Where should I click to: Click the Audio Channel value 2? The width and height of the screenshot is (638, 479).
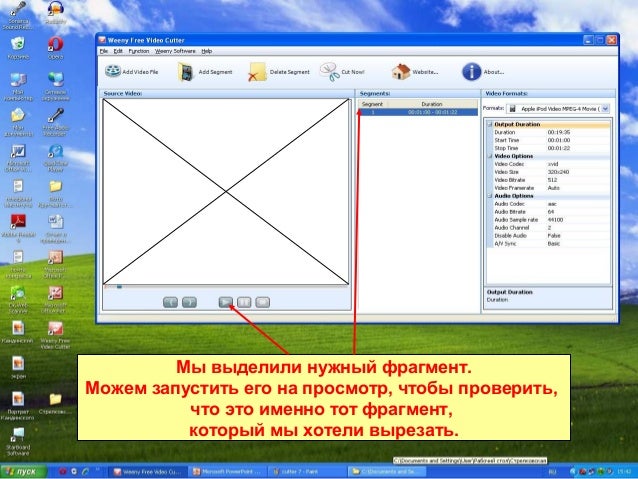(549, 227)
